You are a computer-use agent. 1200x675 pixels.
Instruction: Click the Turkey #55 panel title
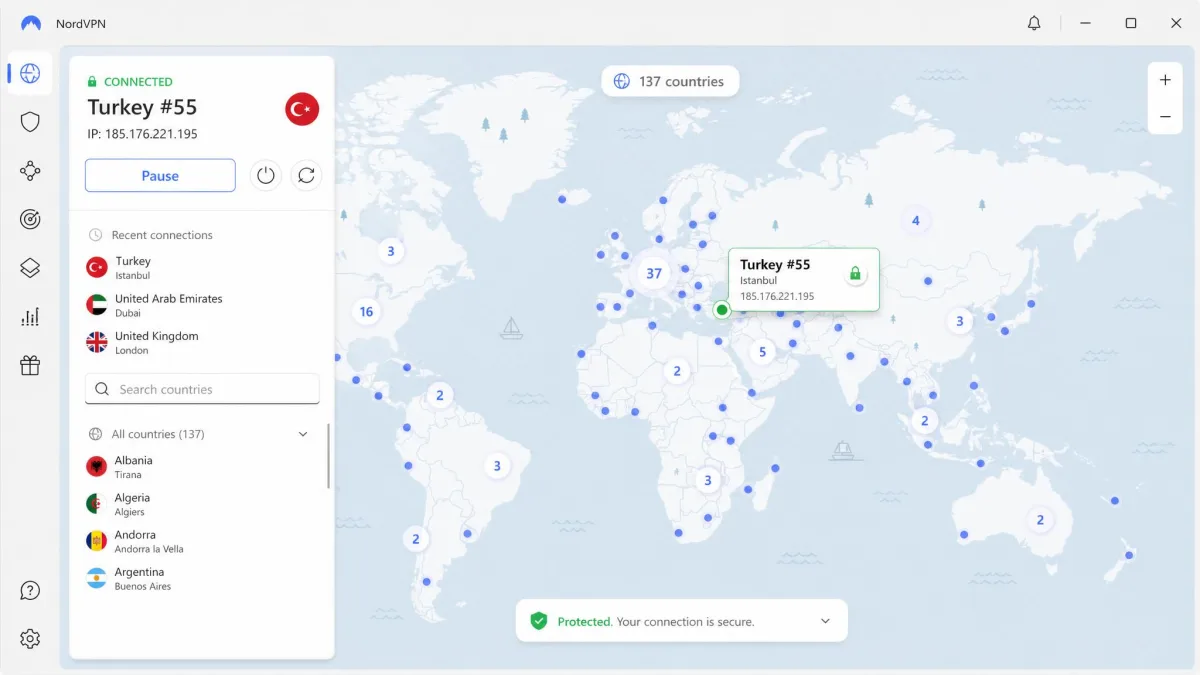click(x=142, y=107)
